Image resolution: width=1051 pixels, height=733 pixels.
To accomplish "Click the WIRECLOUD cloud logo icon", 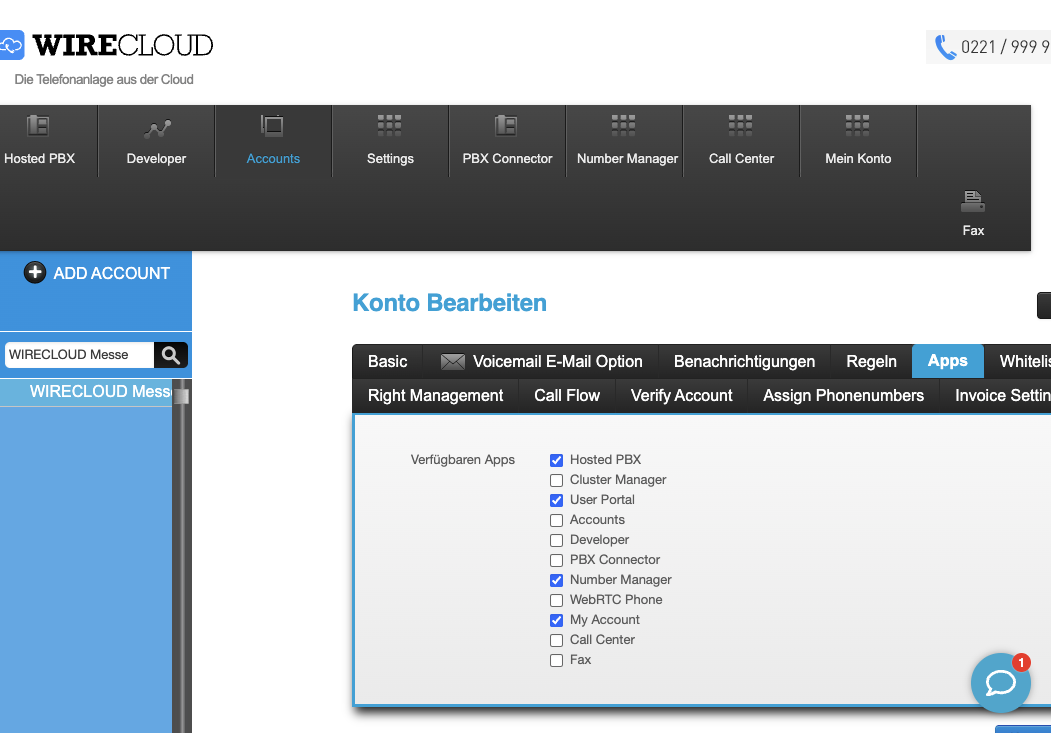I will click(x=11, y=46).
